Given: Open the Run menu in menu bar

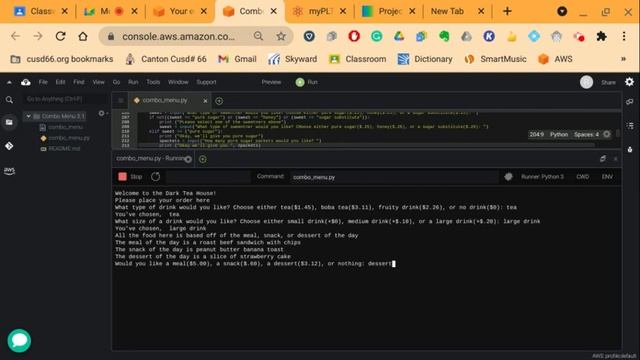Looking at the screenshot, I should [133, 82].
